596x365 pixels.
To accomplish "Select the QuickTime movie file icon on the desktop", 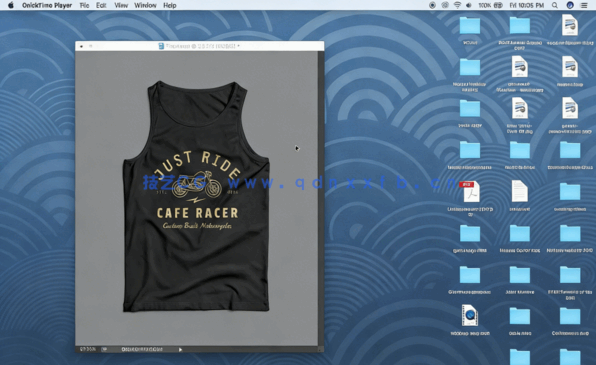I will click(470, 316).
